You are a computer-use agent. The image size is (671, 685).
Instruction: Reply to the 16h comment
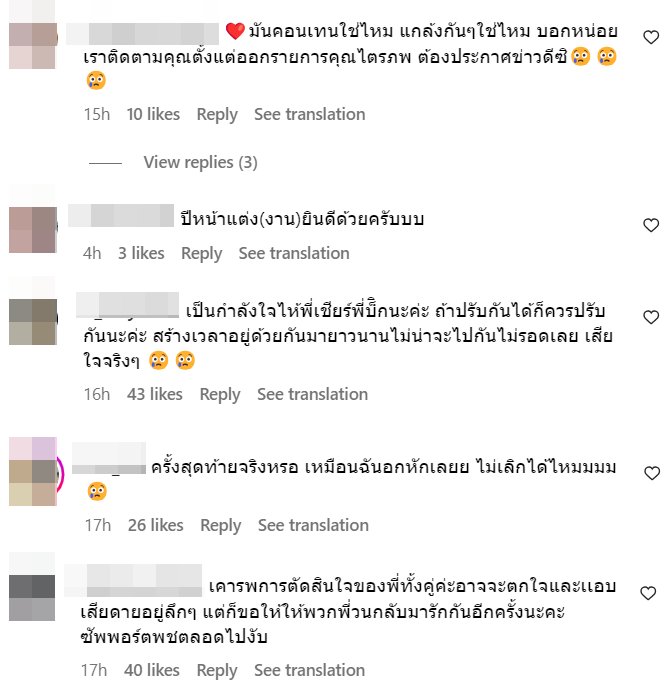tap(220, 394)
